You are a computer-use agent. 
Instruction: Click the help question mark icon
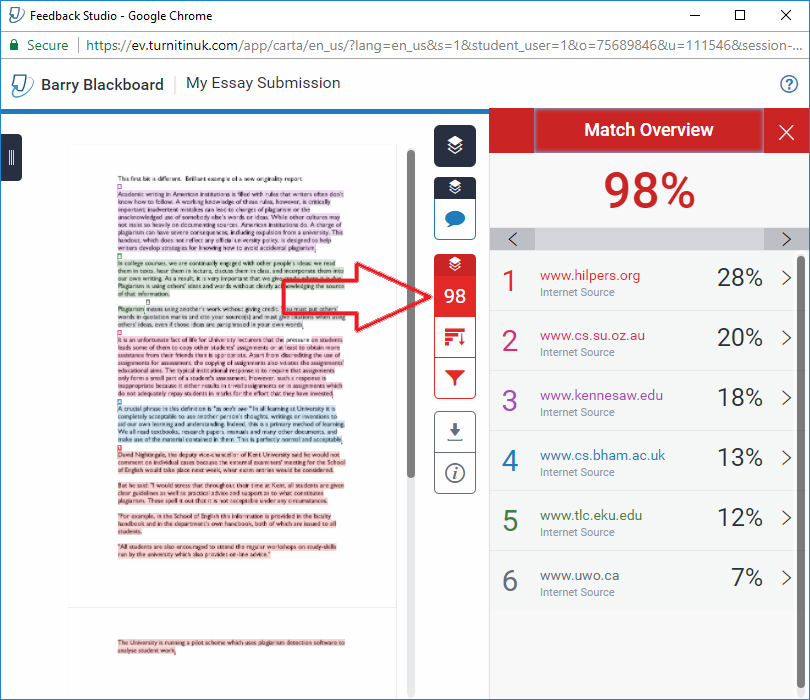[x=788, y=84]
